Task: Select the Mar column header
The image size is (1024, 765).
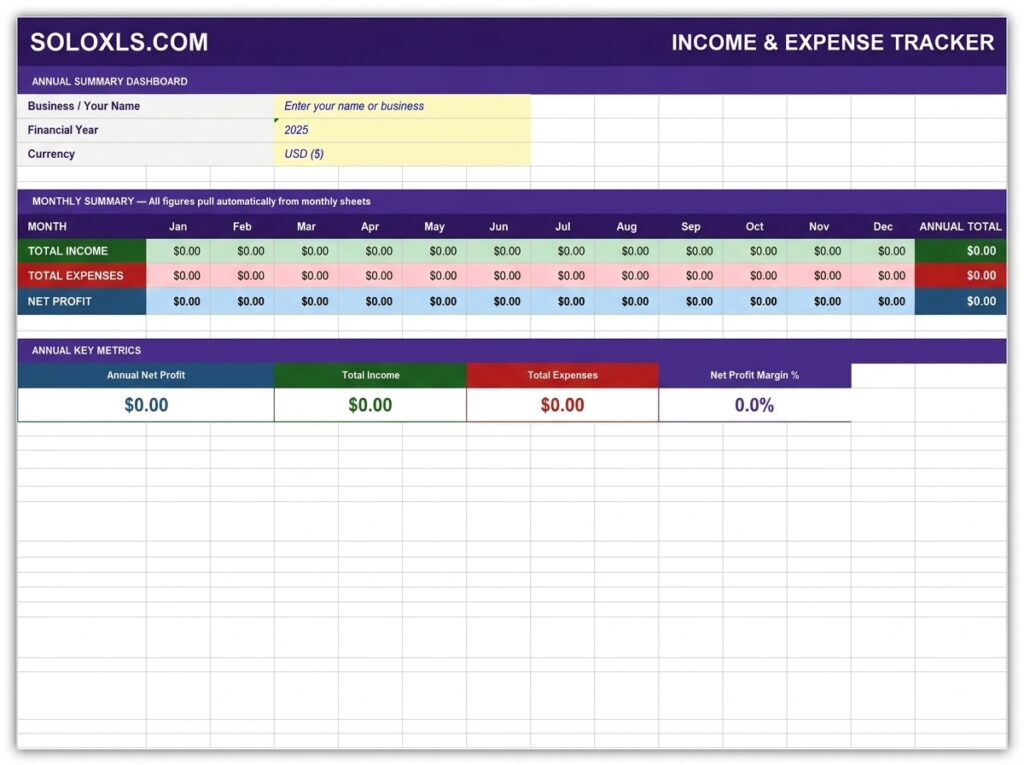Action: point(306,226)
